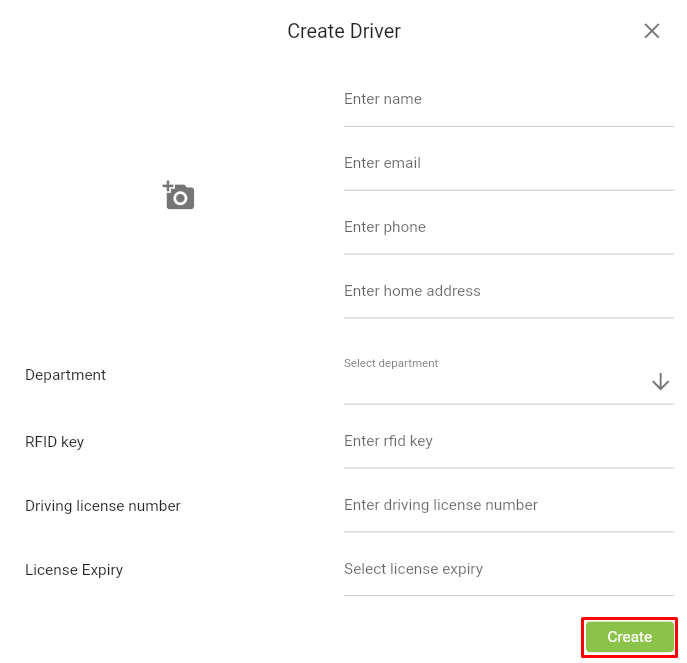Viewport: 687px width, 663px height.
Task: Click into the Enter email field
Action: click(508, 163)
